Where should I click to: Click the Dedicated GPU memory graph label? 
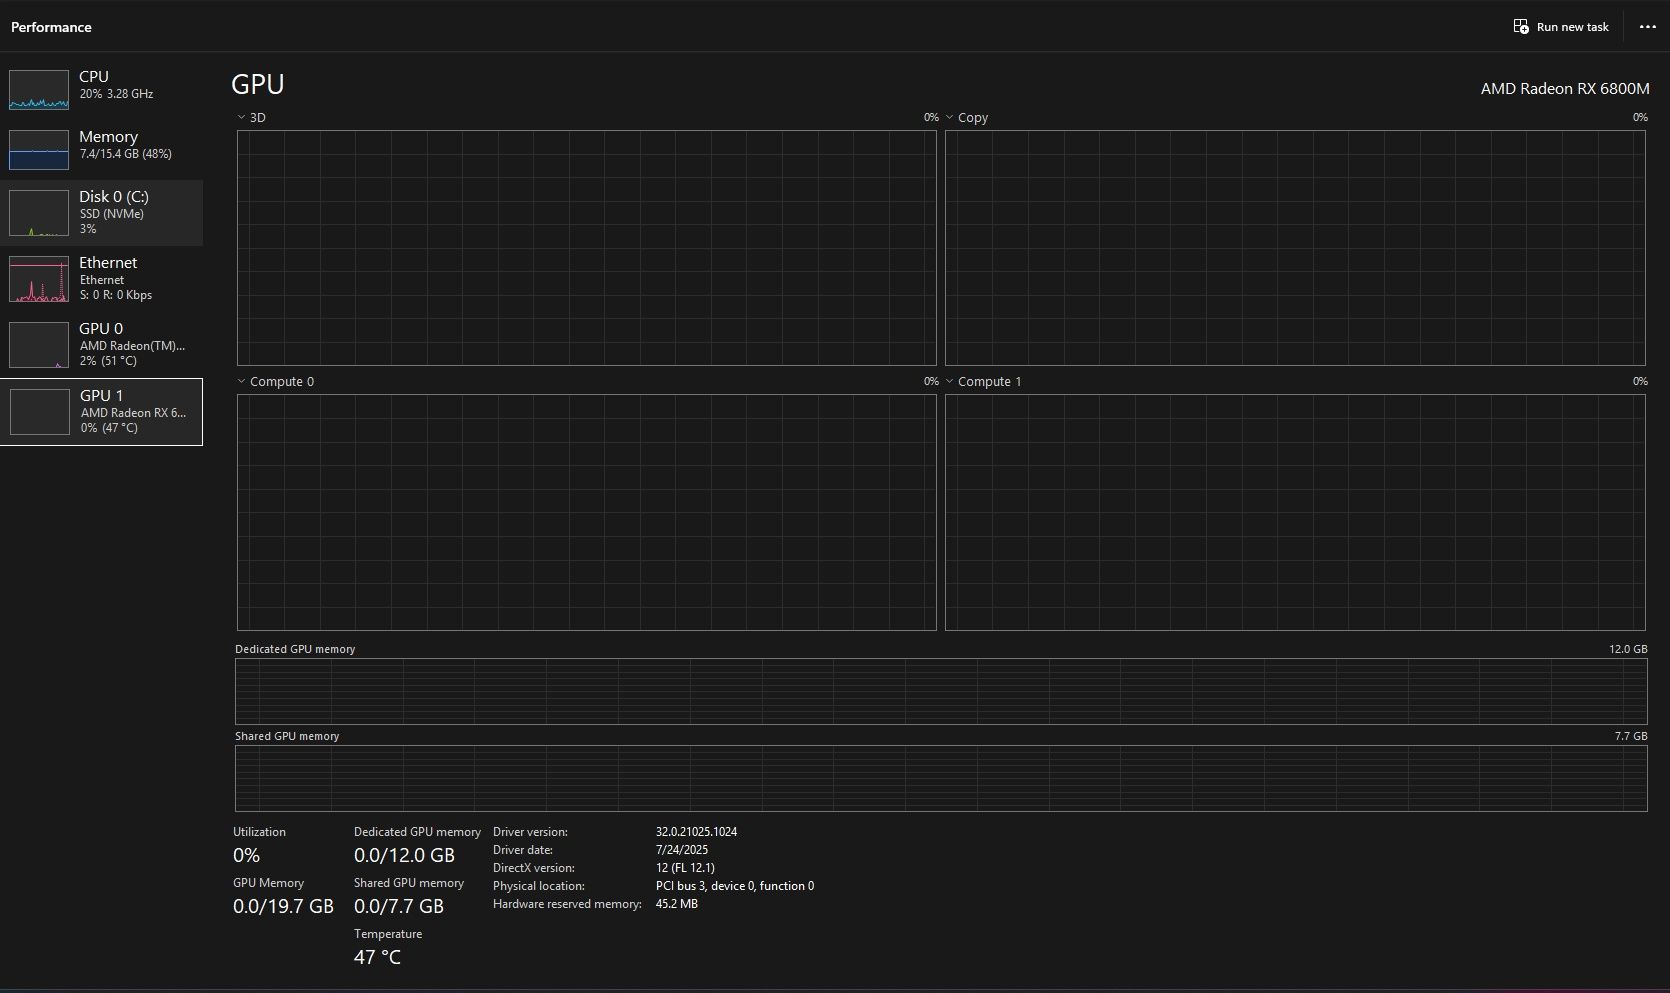click(x=295, y=649)
